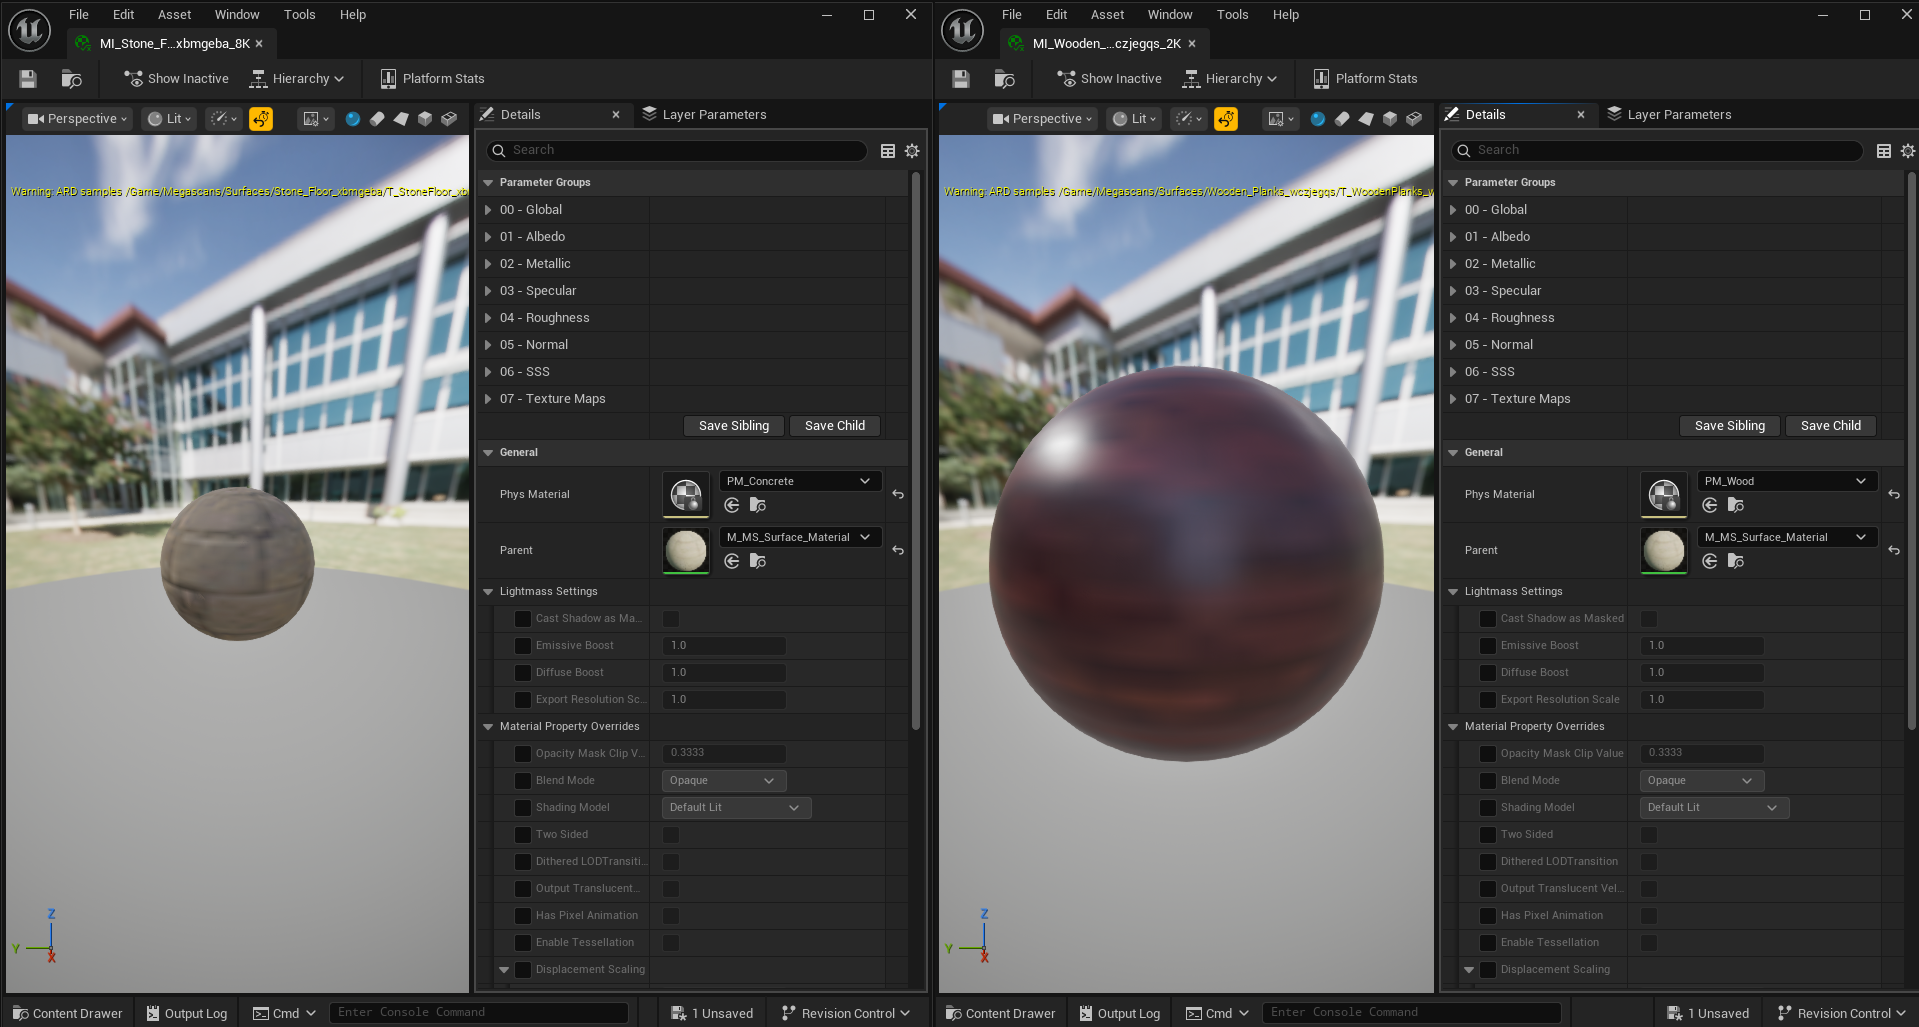
Task: Click the Save icon in the stone material window
Action: [28, 79]
